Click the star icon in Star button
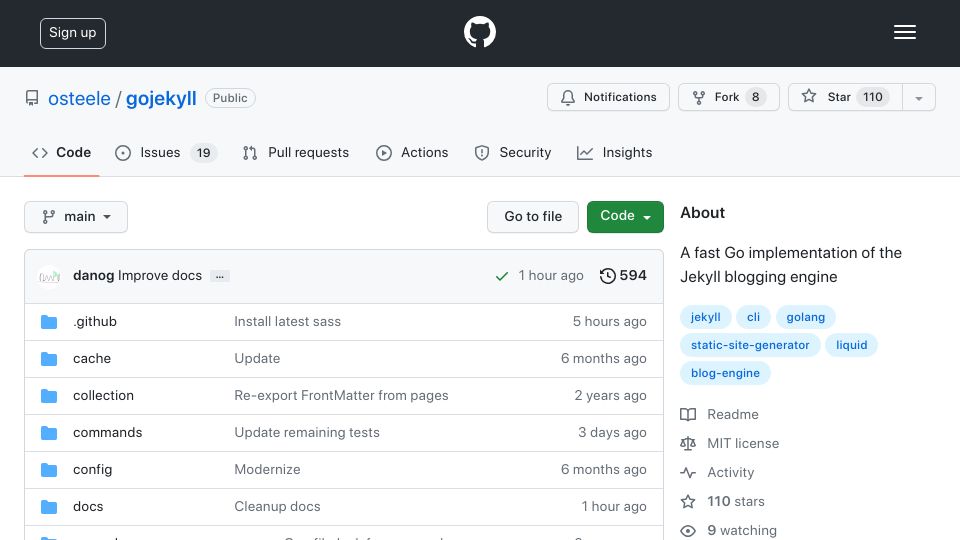Image resolution: width=960 pixels, height=540 pixels. click(x=809, y=96)
